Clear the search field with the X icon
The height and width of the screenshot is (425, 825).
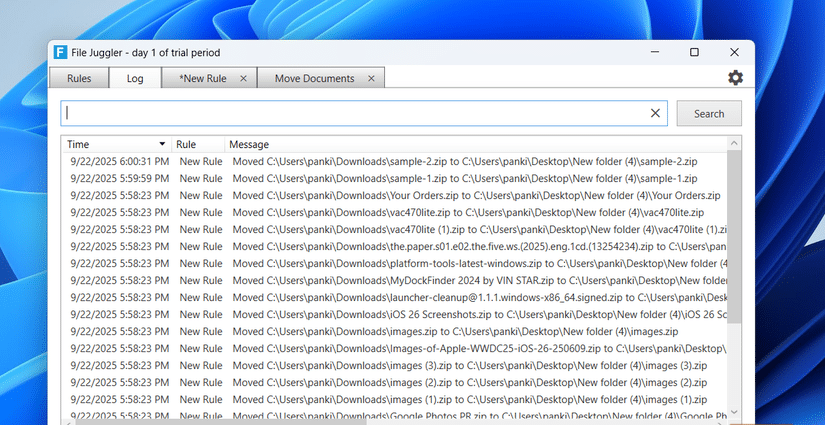click(655, 113)
